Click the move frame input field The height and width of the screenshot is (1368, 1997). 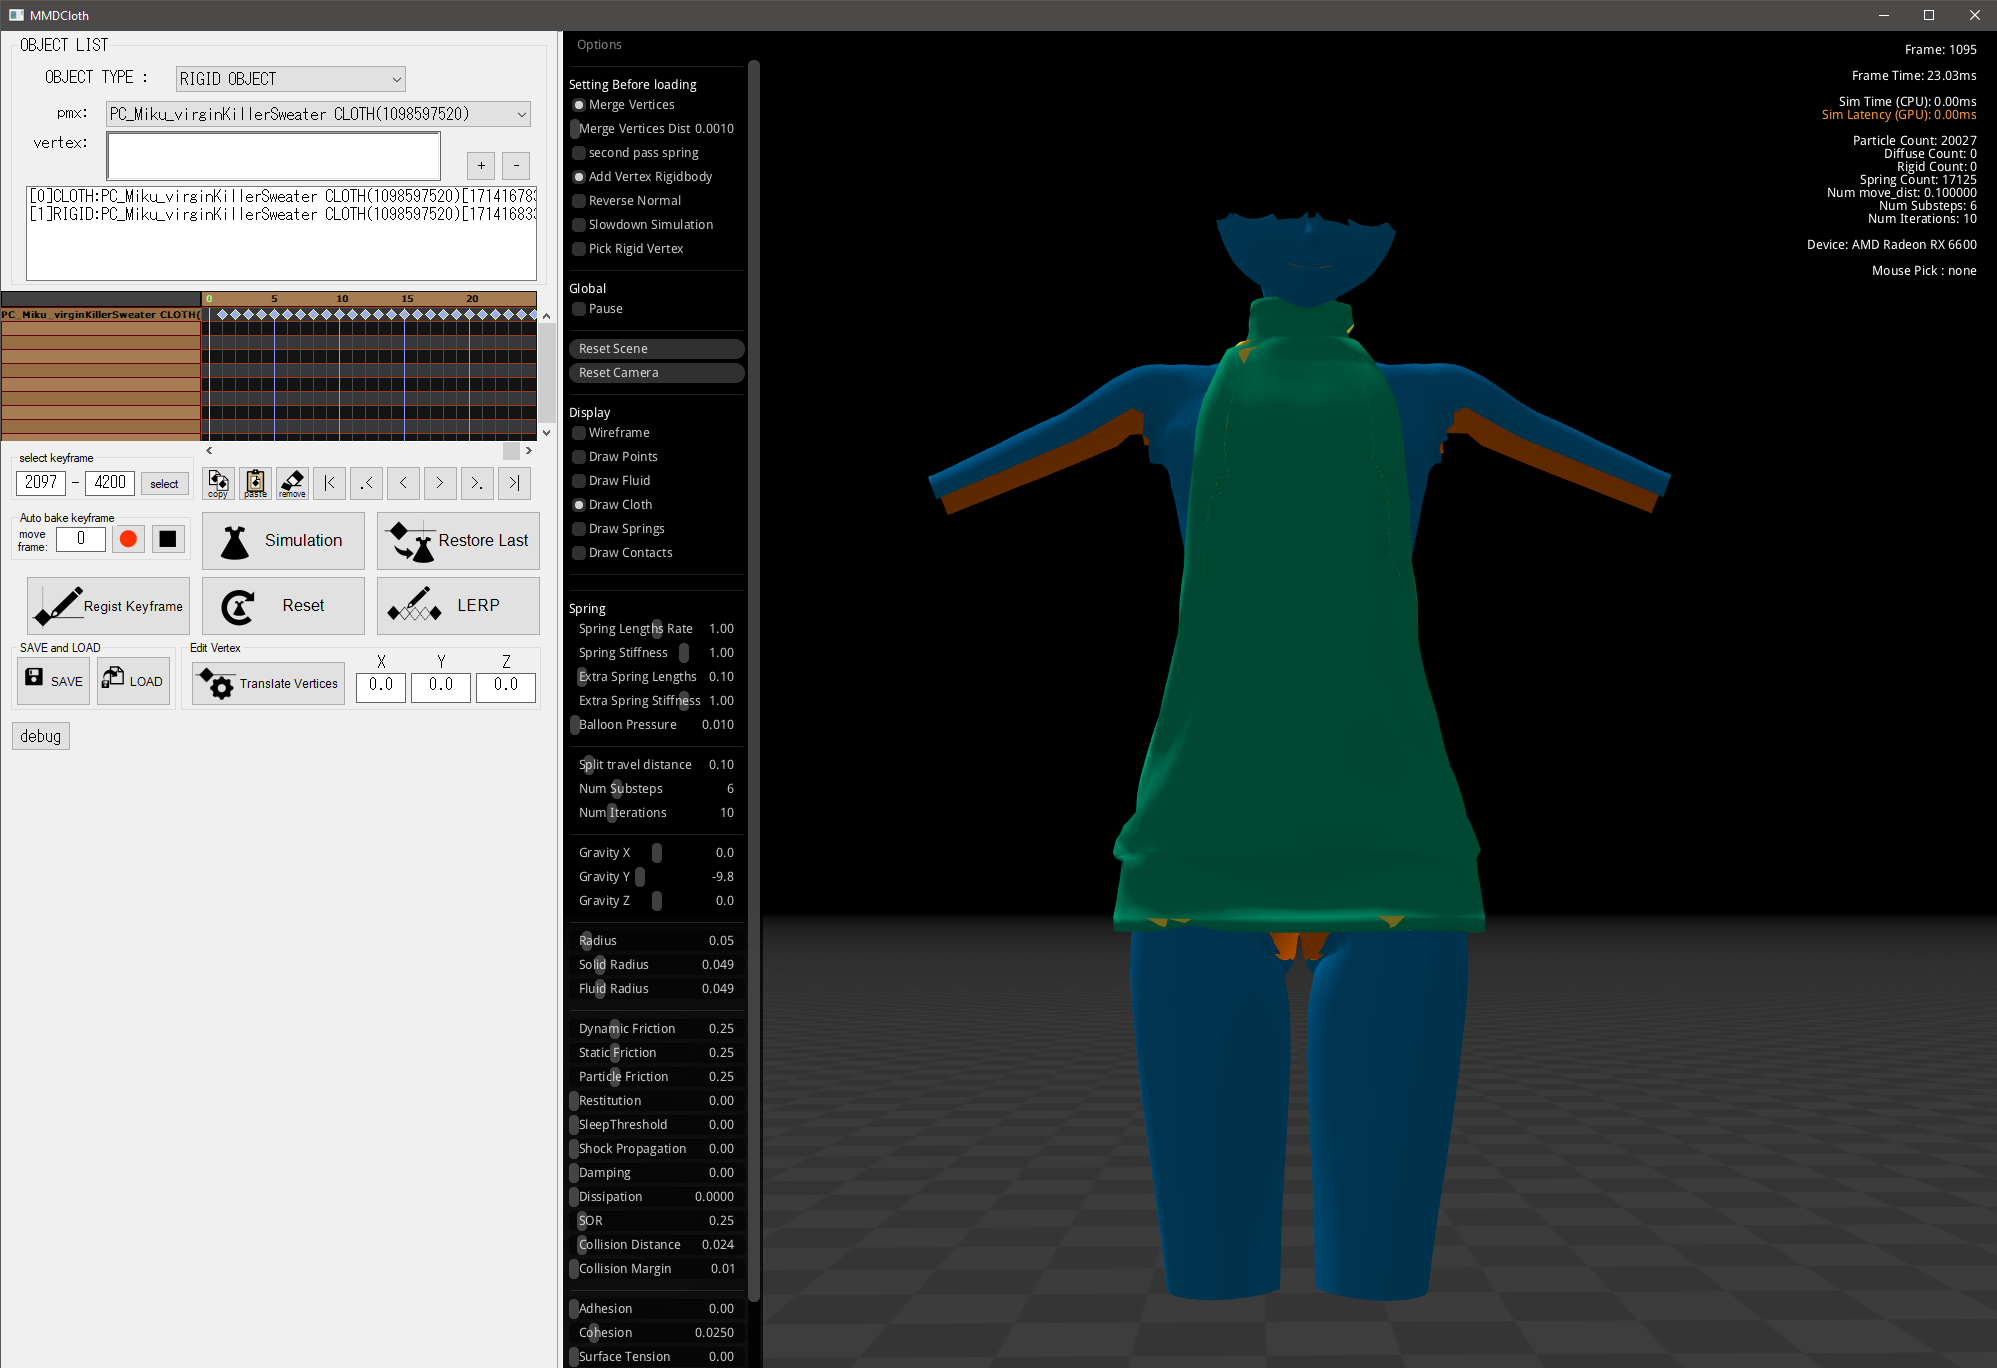[x=81, y=539]
